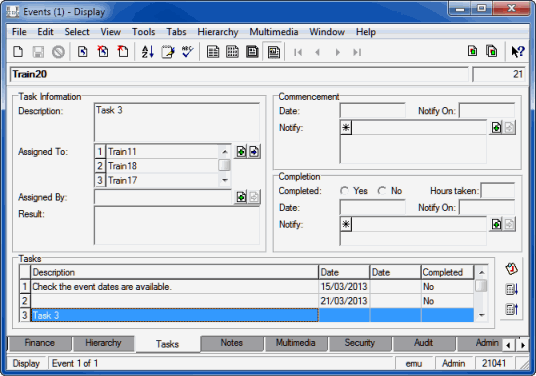The image size is (536, 376).
Task: Select Train18 in Assigned To list
Action: click(162, 166)
